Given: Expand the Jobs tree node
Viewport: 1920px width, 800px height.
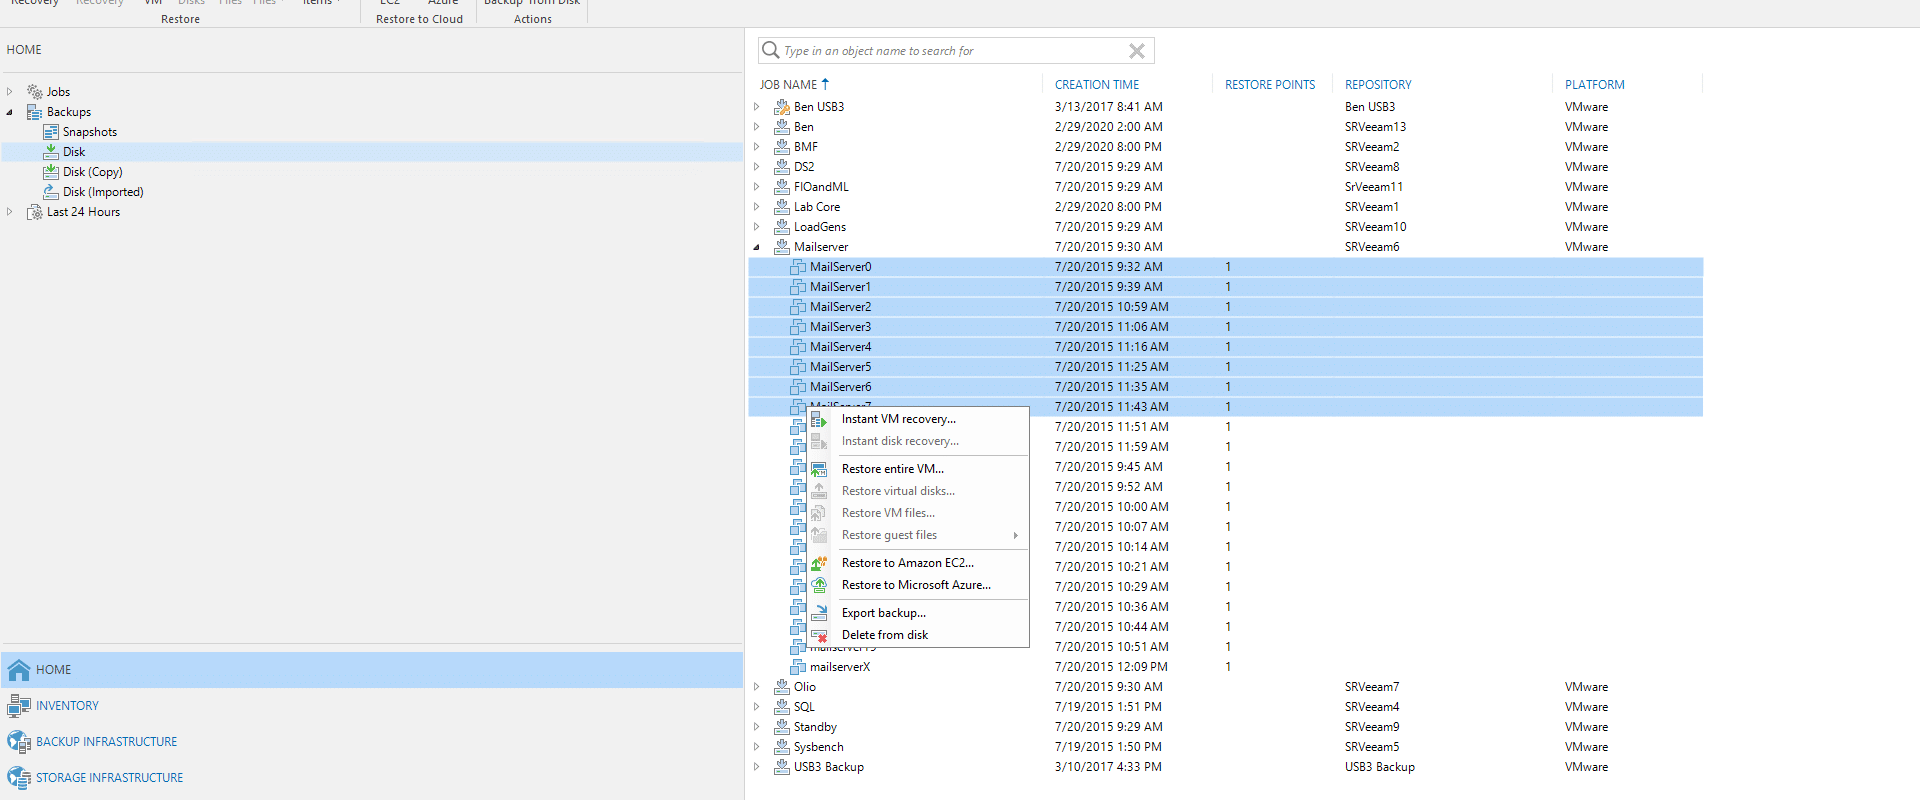Looking at the screenshot, I should [10, 92].
